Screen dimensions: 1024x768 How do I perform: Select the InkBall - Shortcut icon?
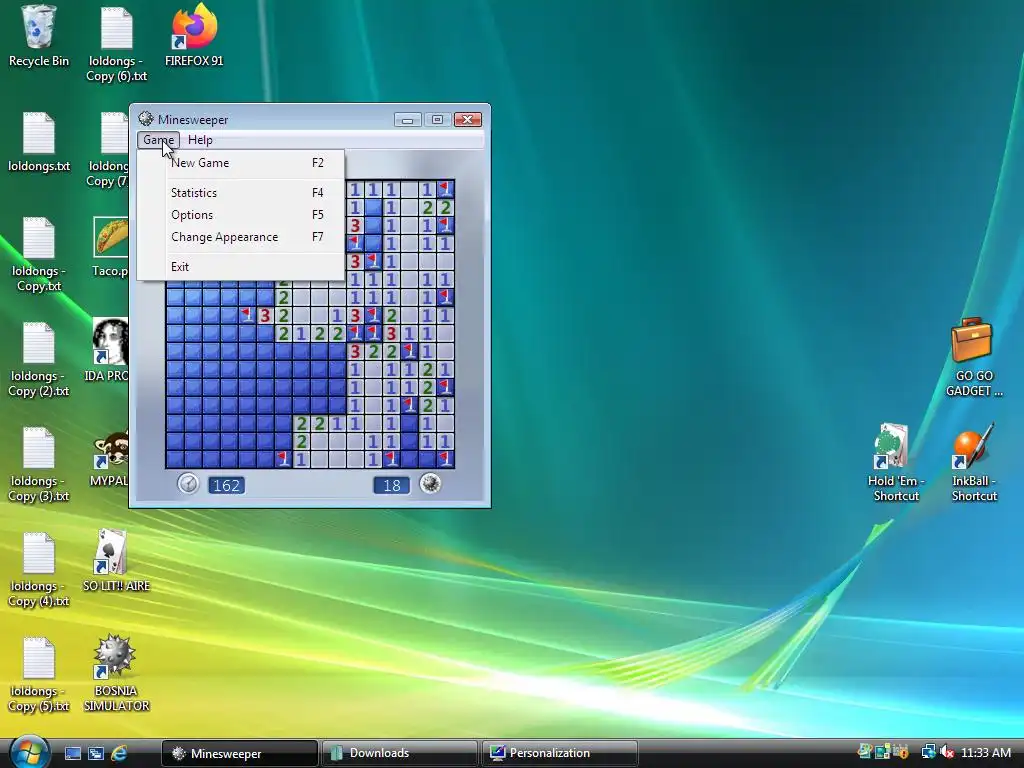(x=973, y=446)
